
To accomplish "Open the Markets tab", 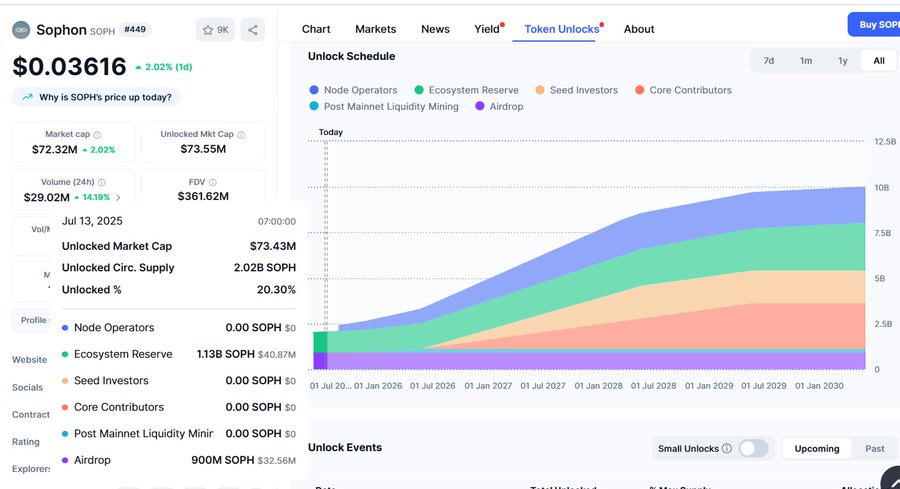I will click(x=375, y=29).
